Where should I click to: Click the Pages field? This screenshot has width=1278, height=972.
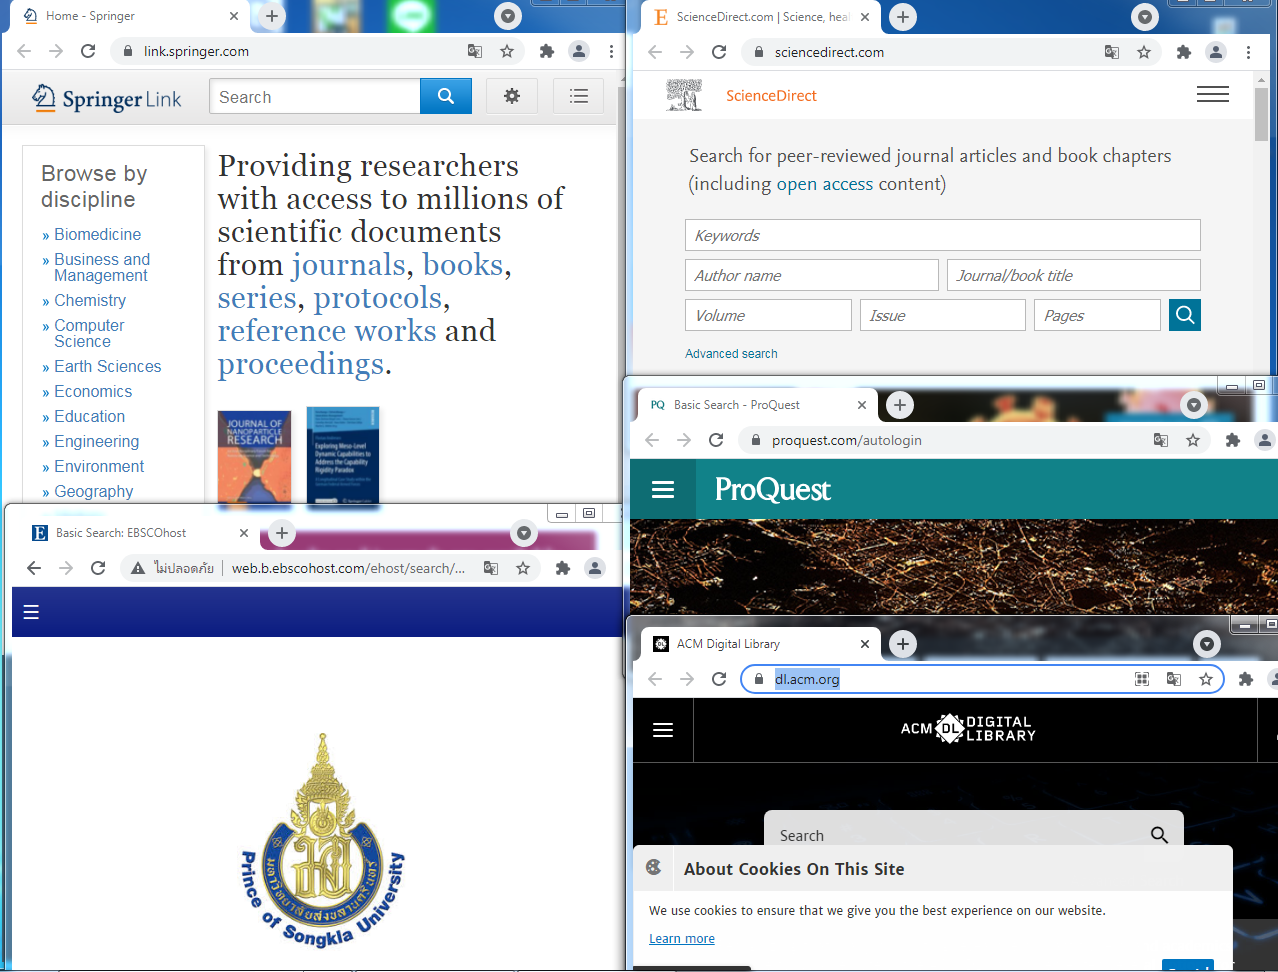pos(1097,315)
